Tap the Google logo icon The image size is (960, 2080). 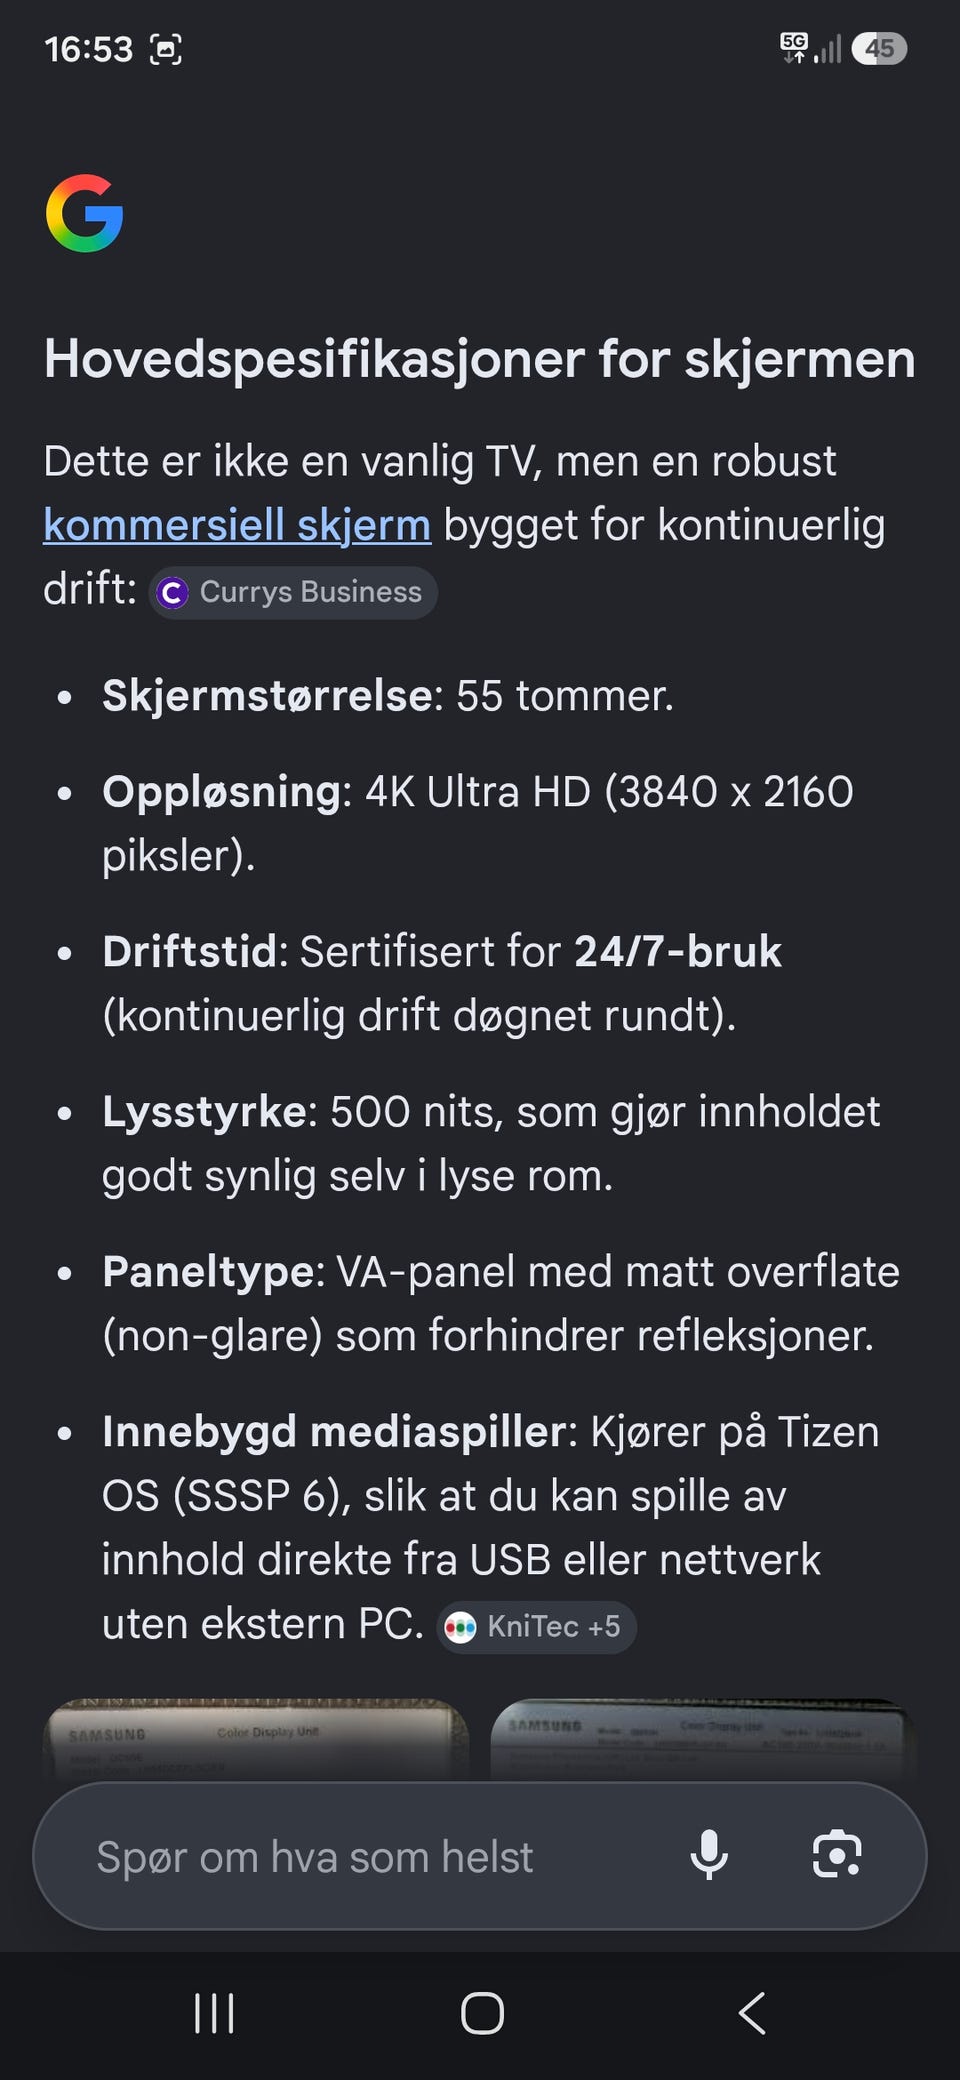tap(85, 213)
